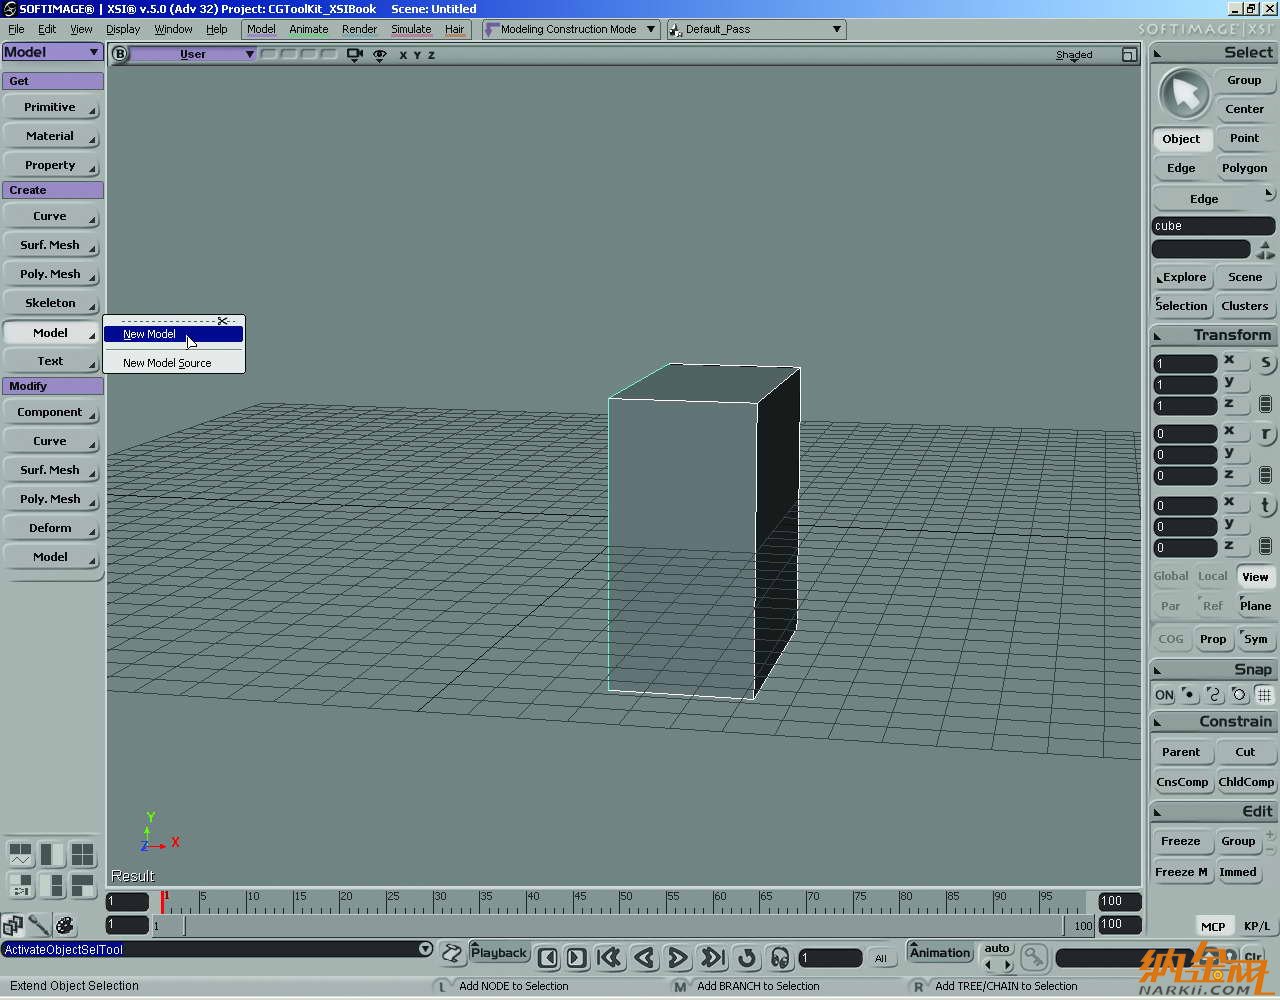Jump to first frame
Viewport: 1280px width, 1000px height.
[x=609, y=958]
